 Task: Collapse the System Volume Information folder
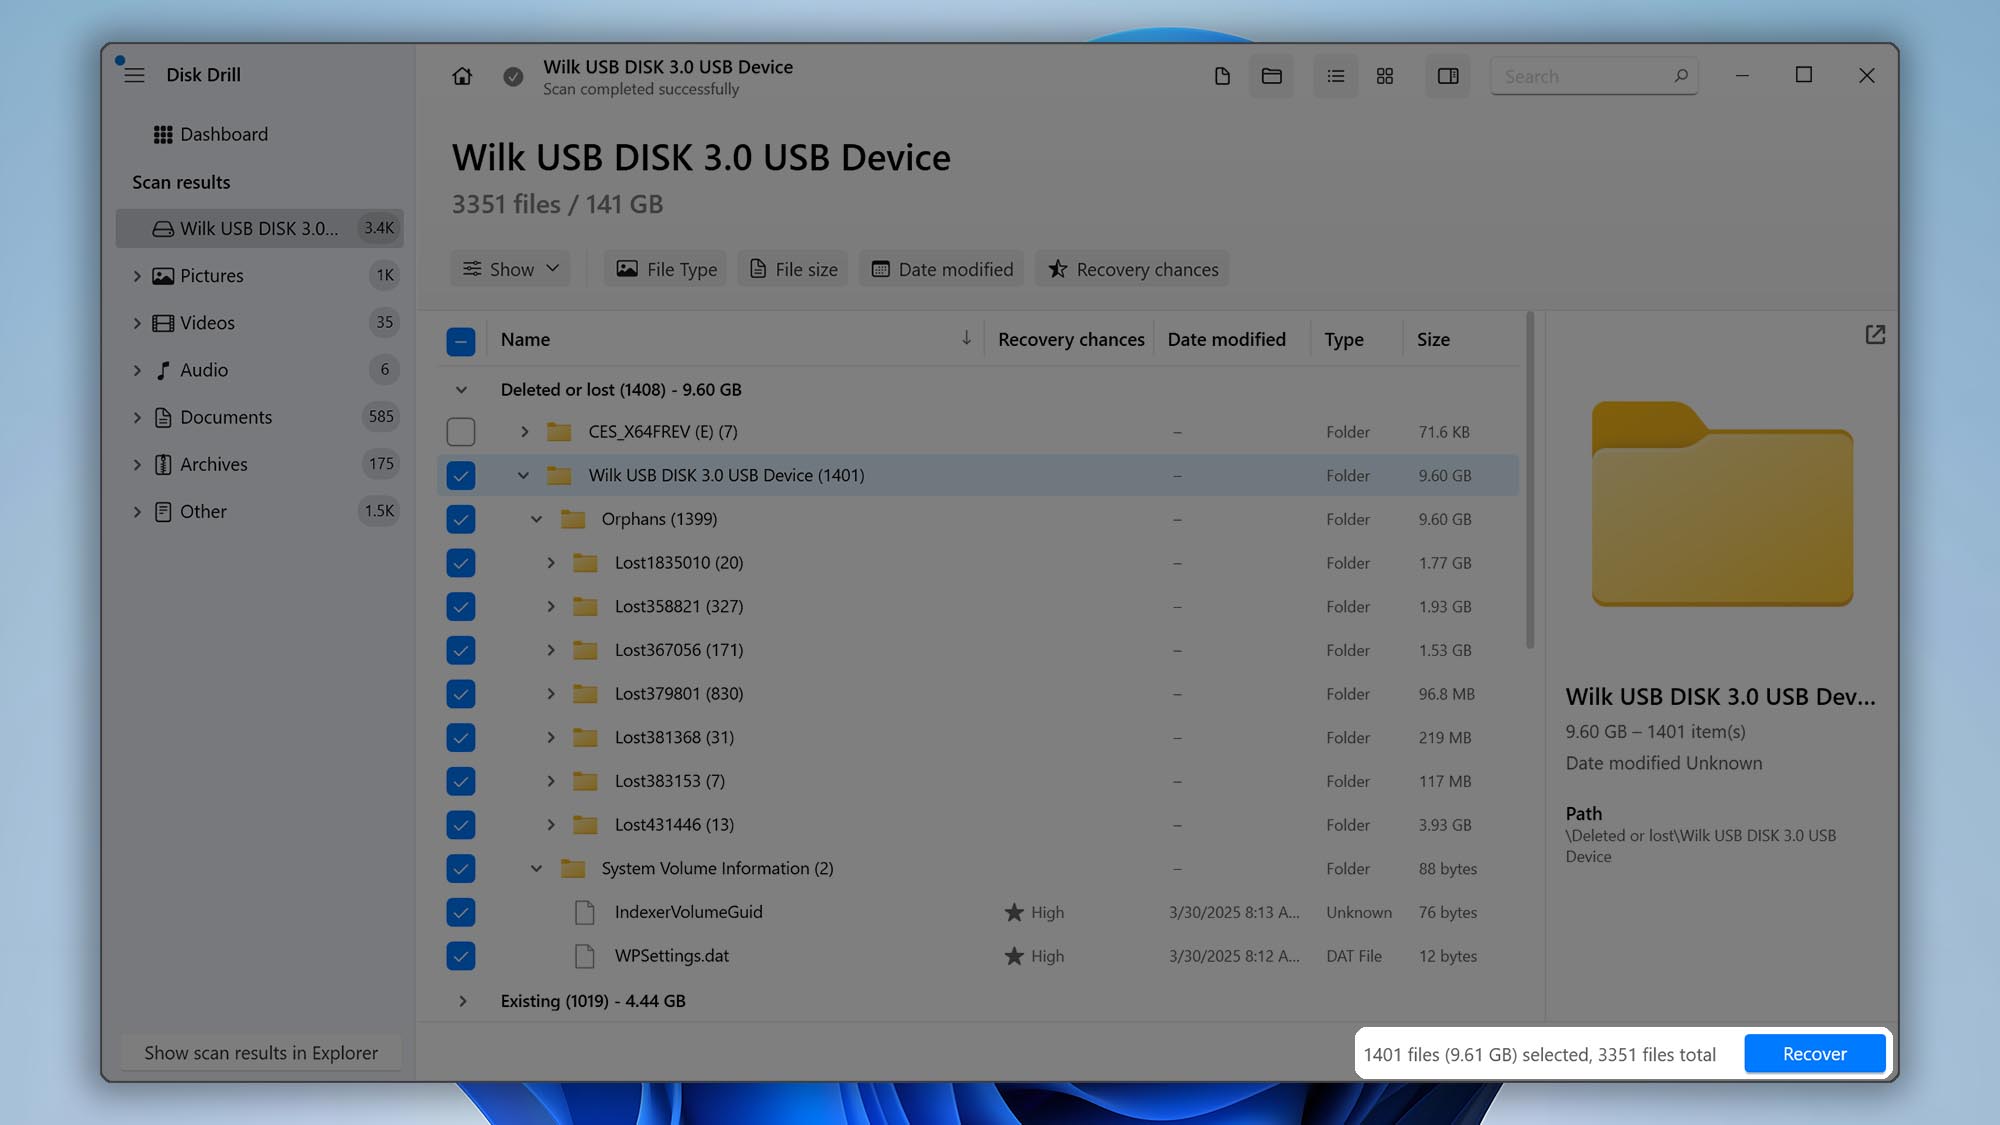coord(536,868)
